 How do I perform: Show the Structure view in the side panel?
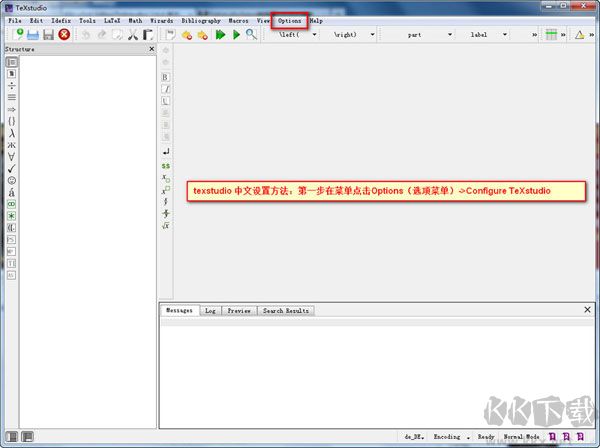12,62
